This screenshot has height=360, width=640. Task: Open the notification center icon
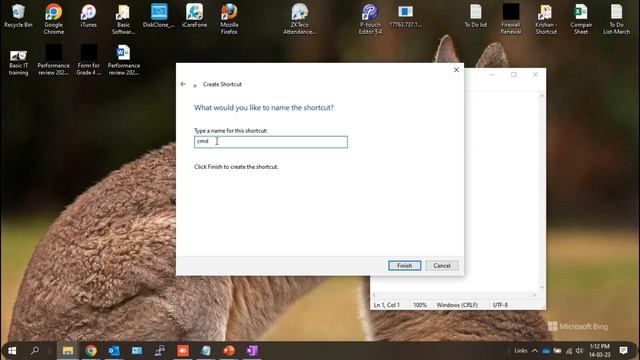click(623, 351)
